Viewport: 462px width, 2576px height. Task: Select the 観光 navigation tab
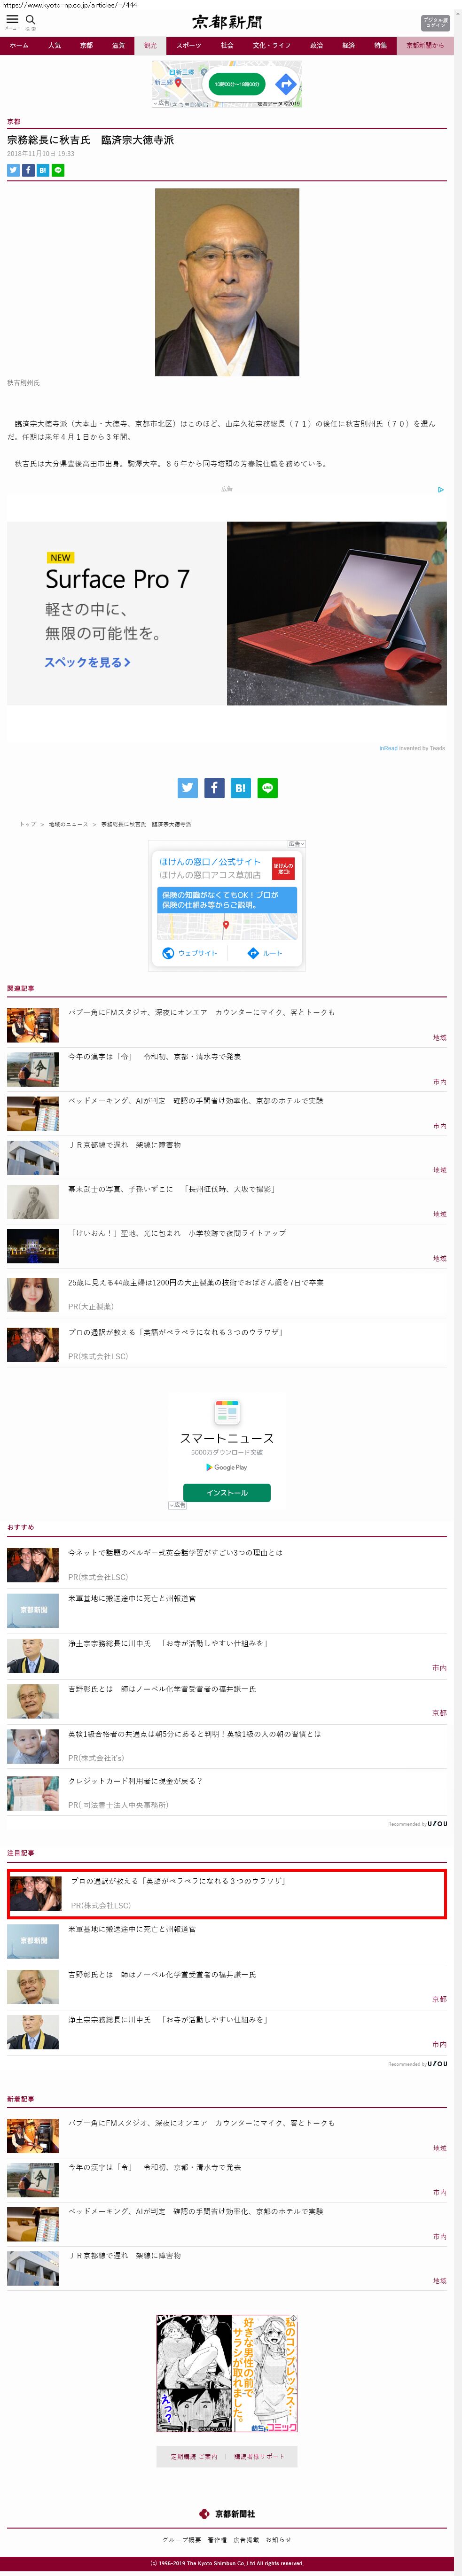[150, 45]
